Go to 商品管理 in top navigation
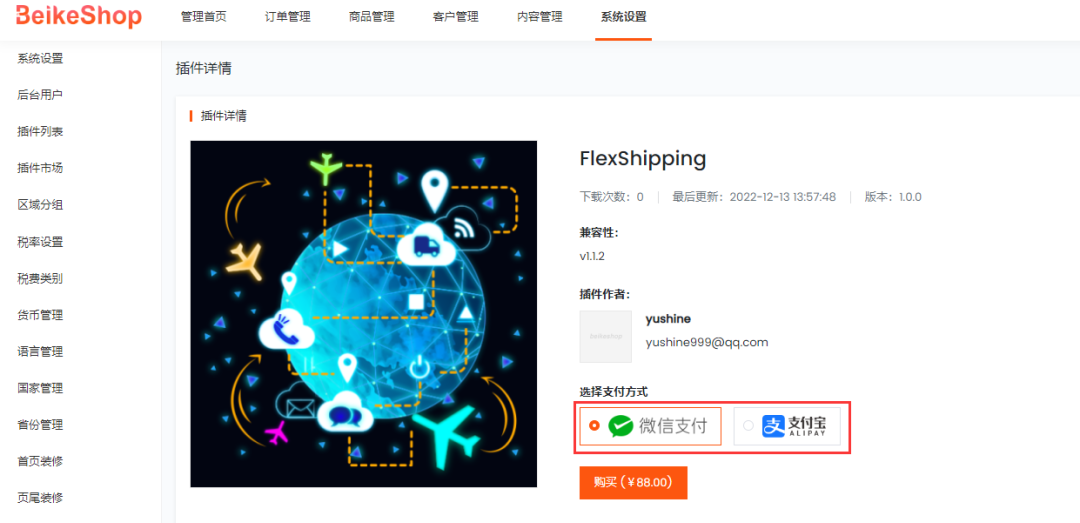This screenshot has width=1080, height=523. coord(372,18)
